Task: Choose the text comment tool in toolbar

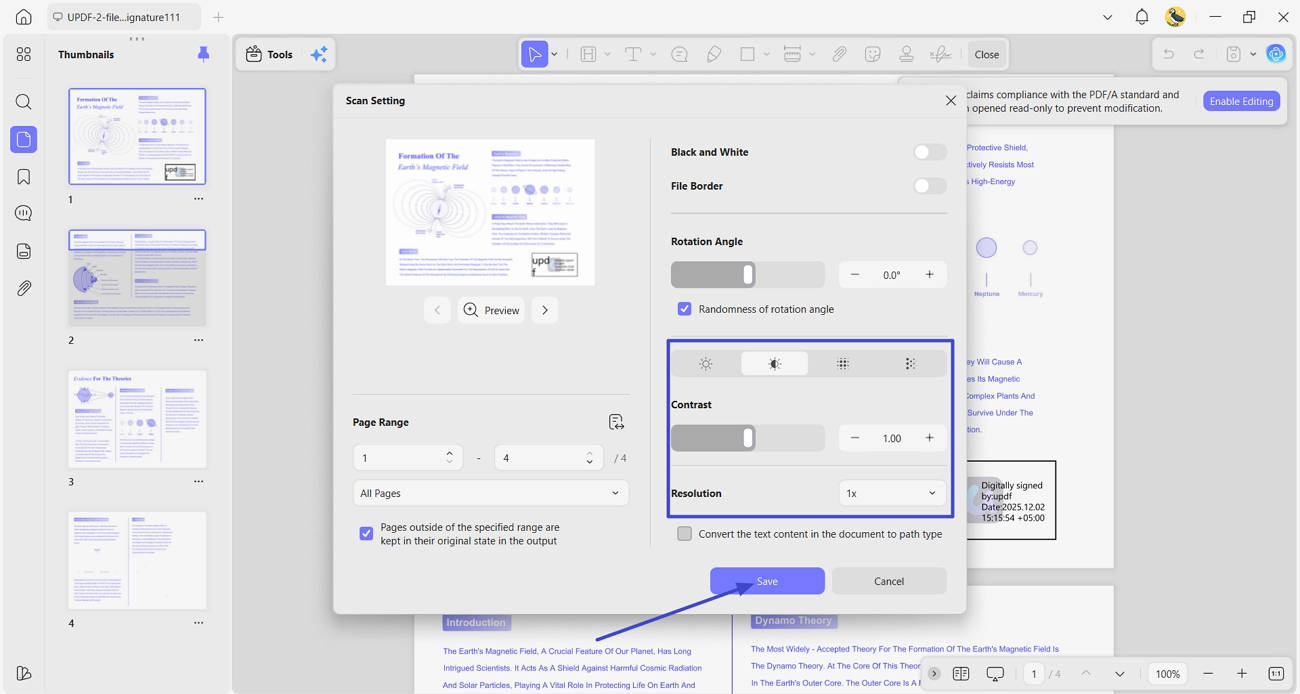Action: 633,54
